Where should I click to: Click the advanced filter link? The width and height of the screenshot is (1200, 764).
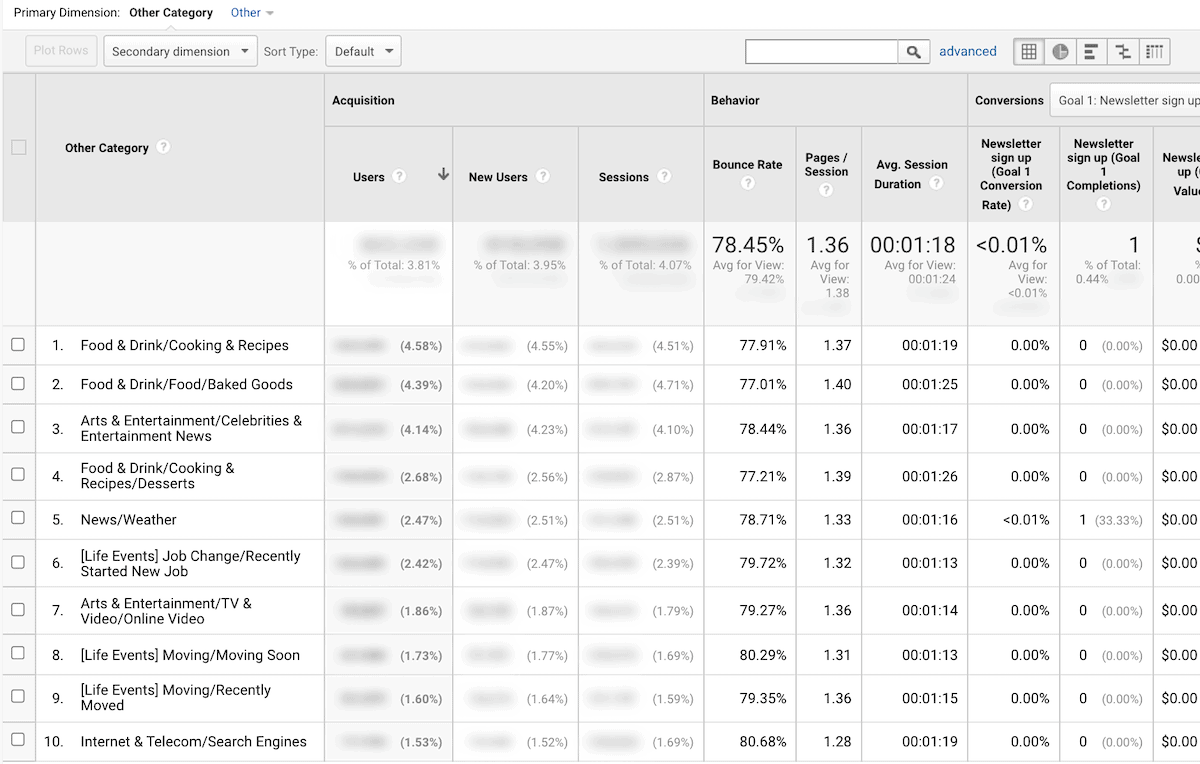(967, 51)
